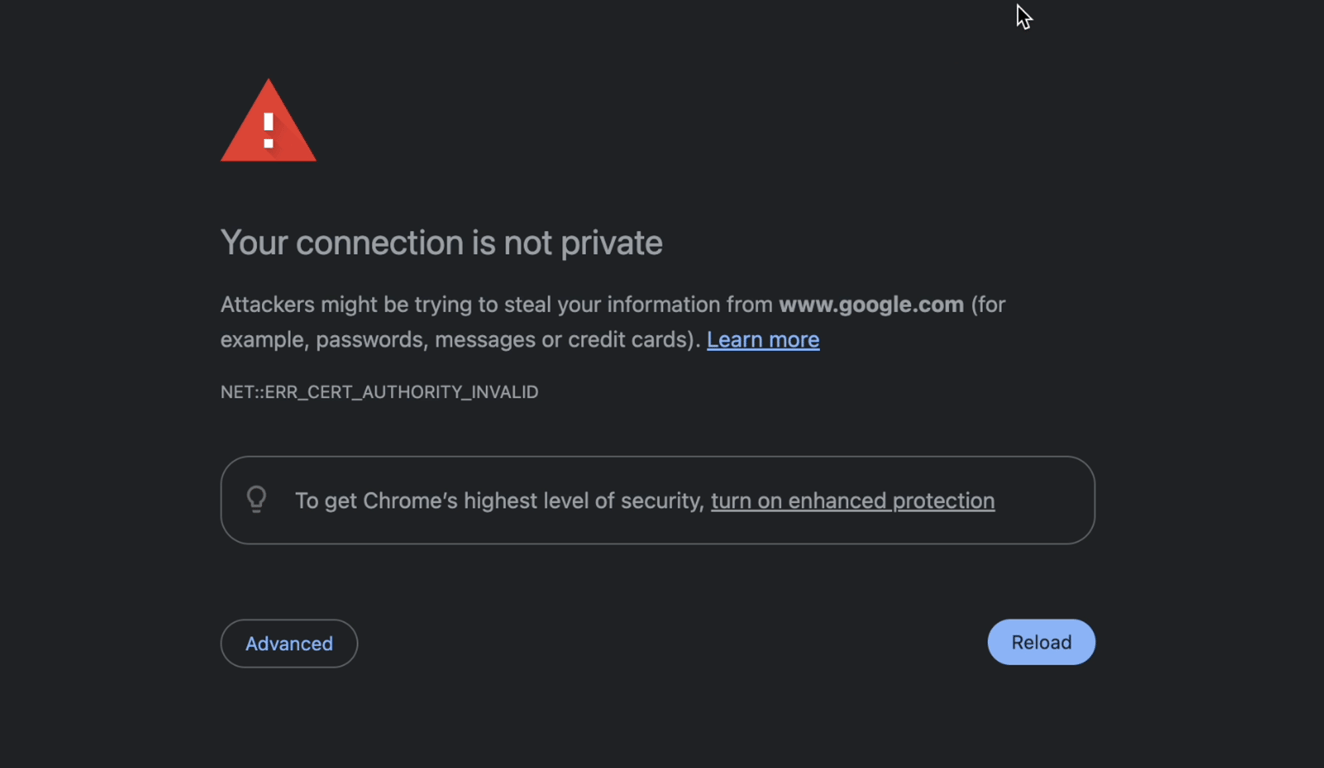Click the NET::ERR_CERT_AUTHORITY_INVALID error code
This screenshot has height=768, width=1324.
(x=379, y=392)
